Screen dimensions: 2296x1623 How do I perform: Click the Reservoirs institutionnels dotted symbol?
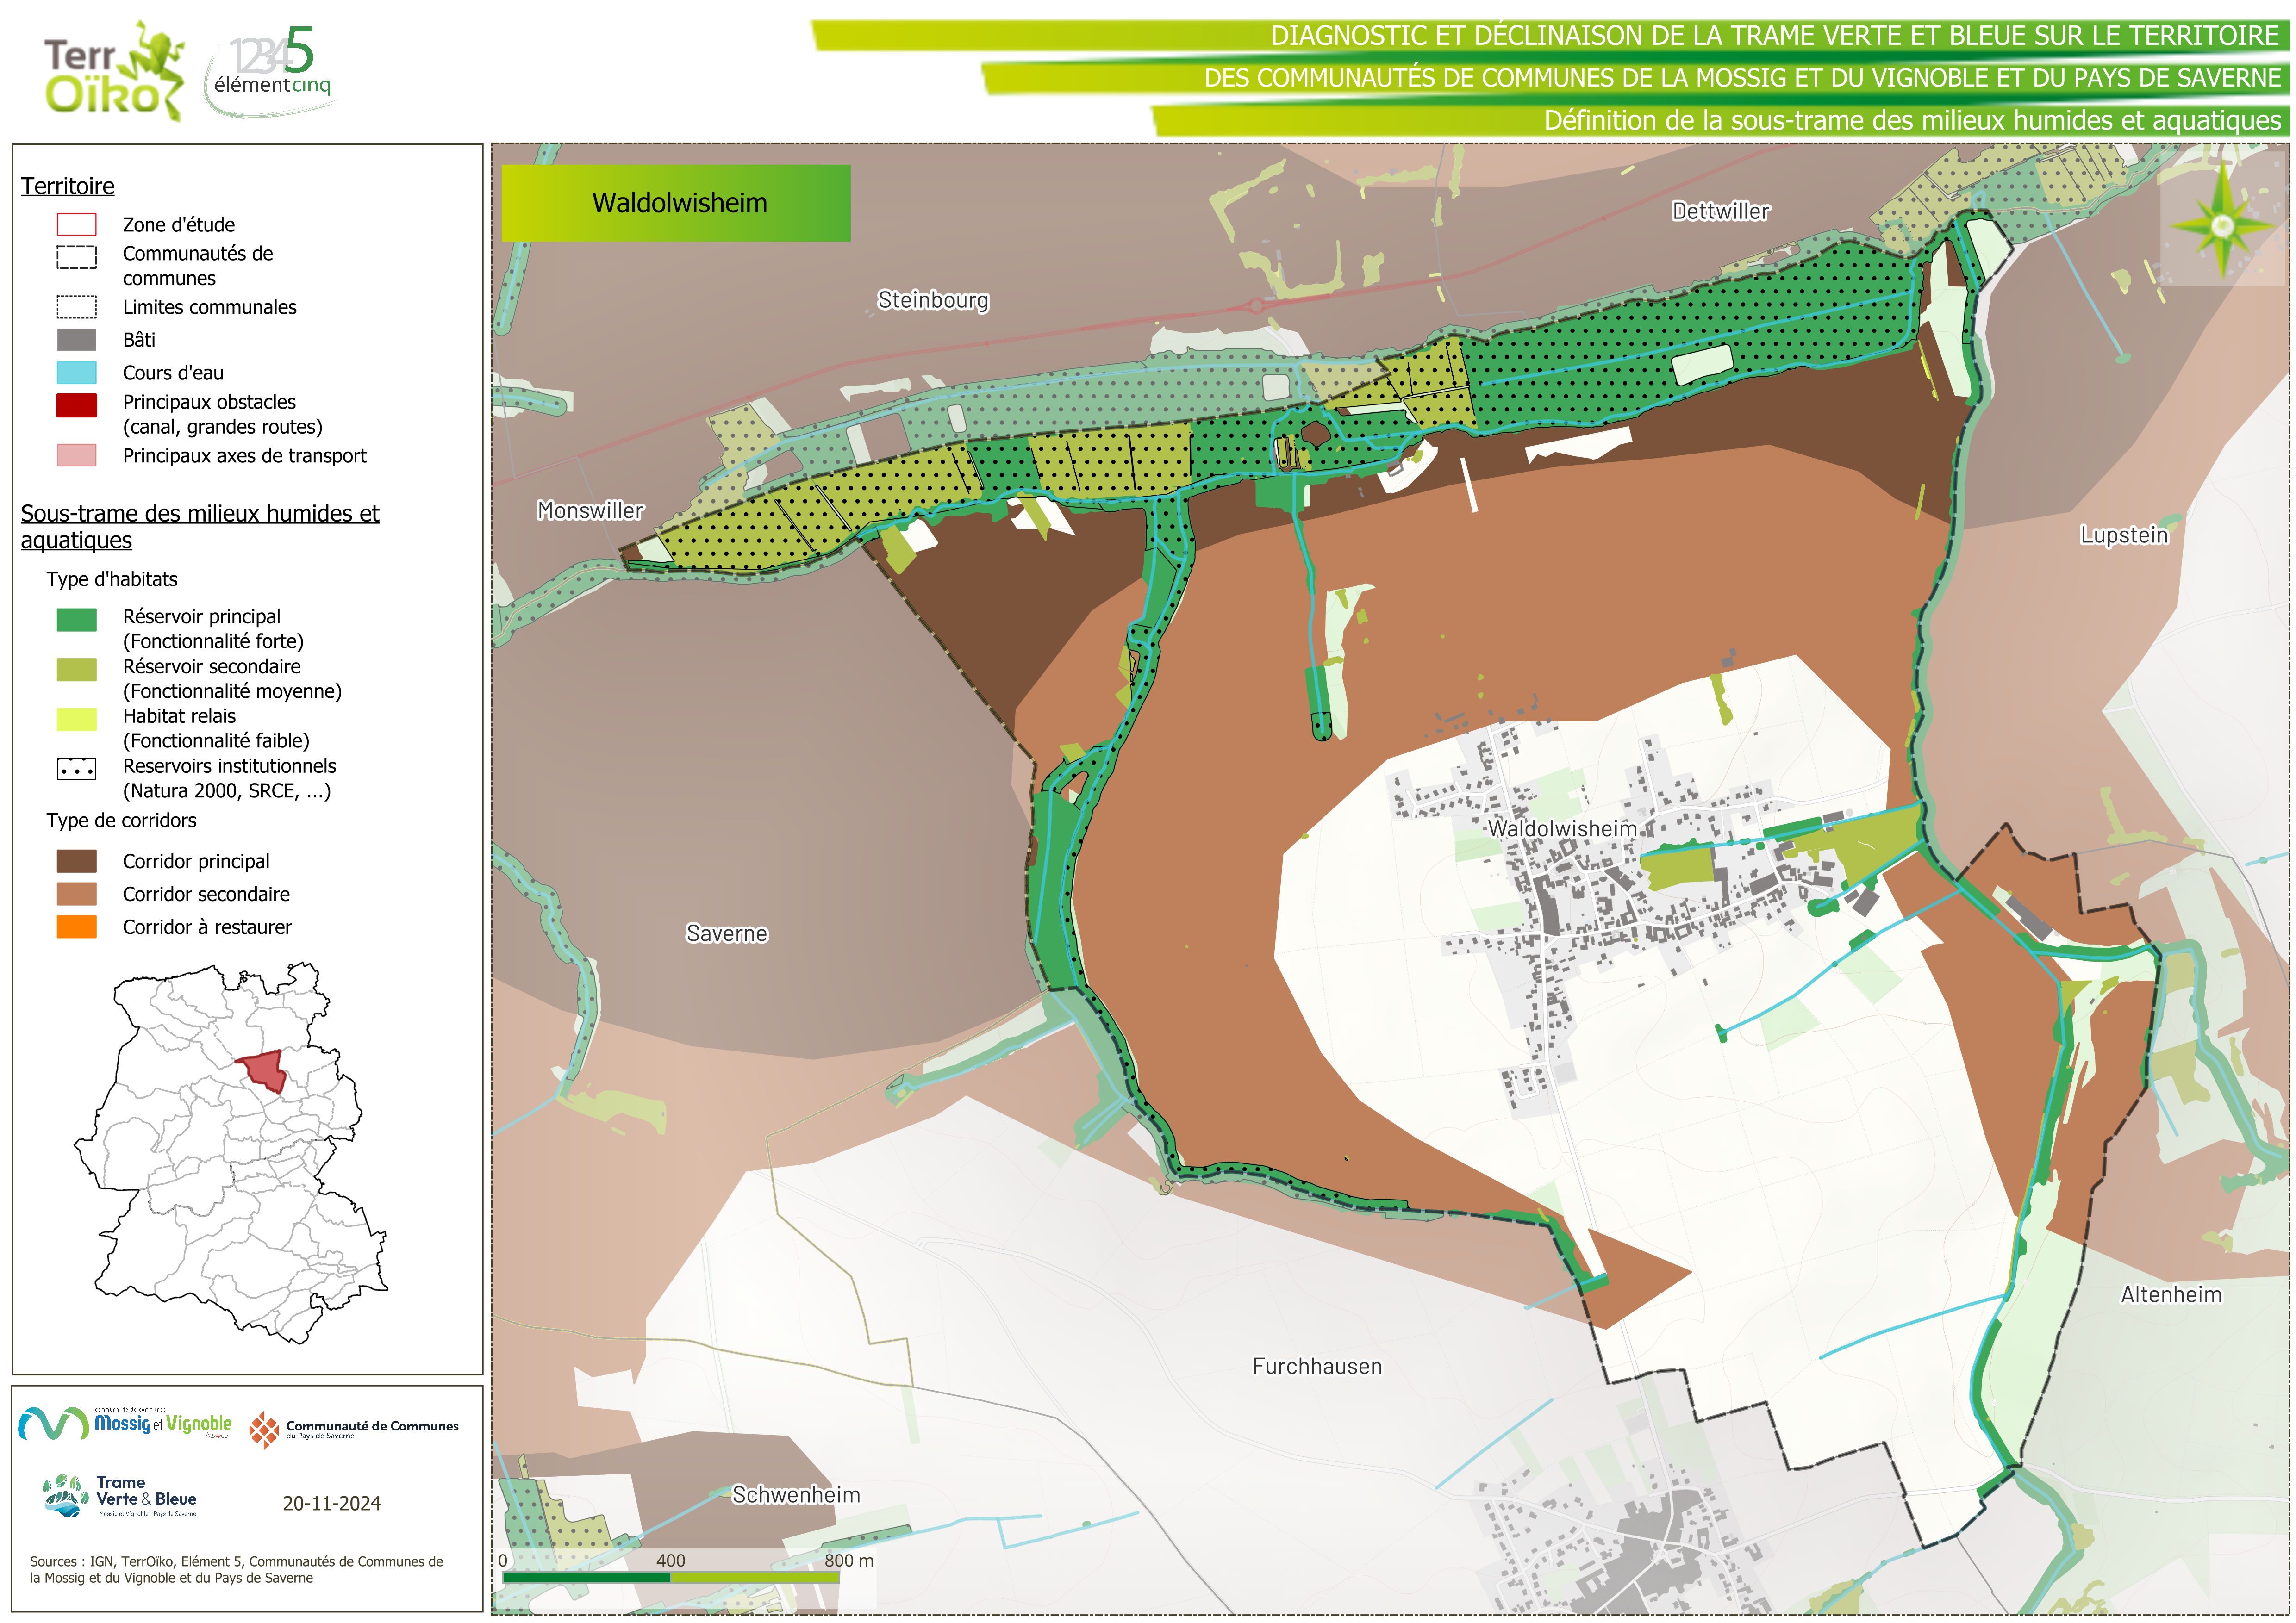point(77,770)
